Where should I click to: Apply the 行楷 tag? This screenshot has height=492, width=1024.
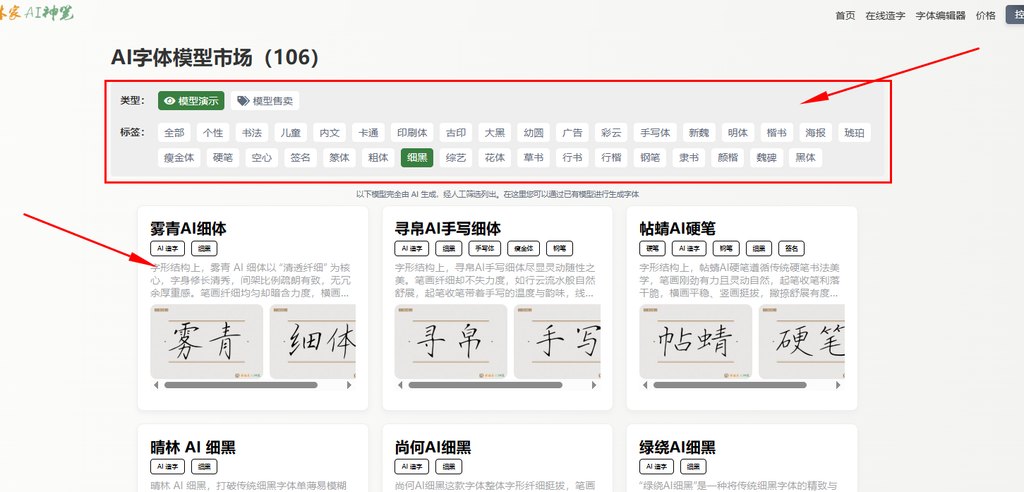tap(612, 157)
